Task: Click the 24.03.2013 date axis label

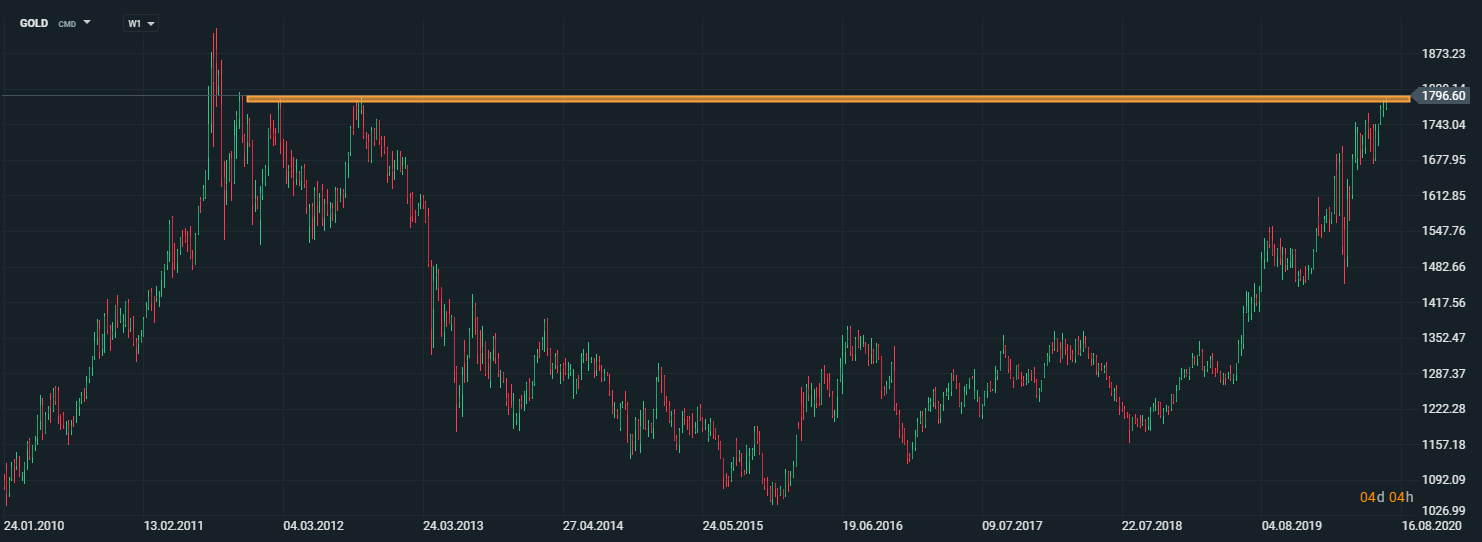Action: coord(453,524)
